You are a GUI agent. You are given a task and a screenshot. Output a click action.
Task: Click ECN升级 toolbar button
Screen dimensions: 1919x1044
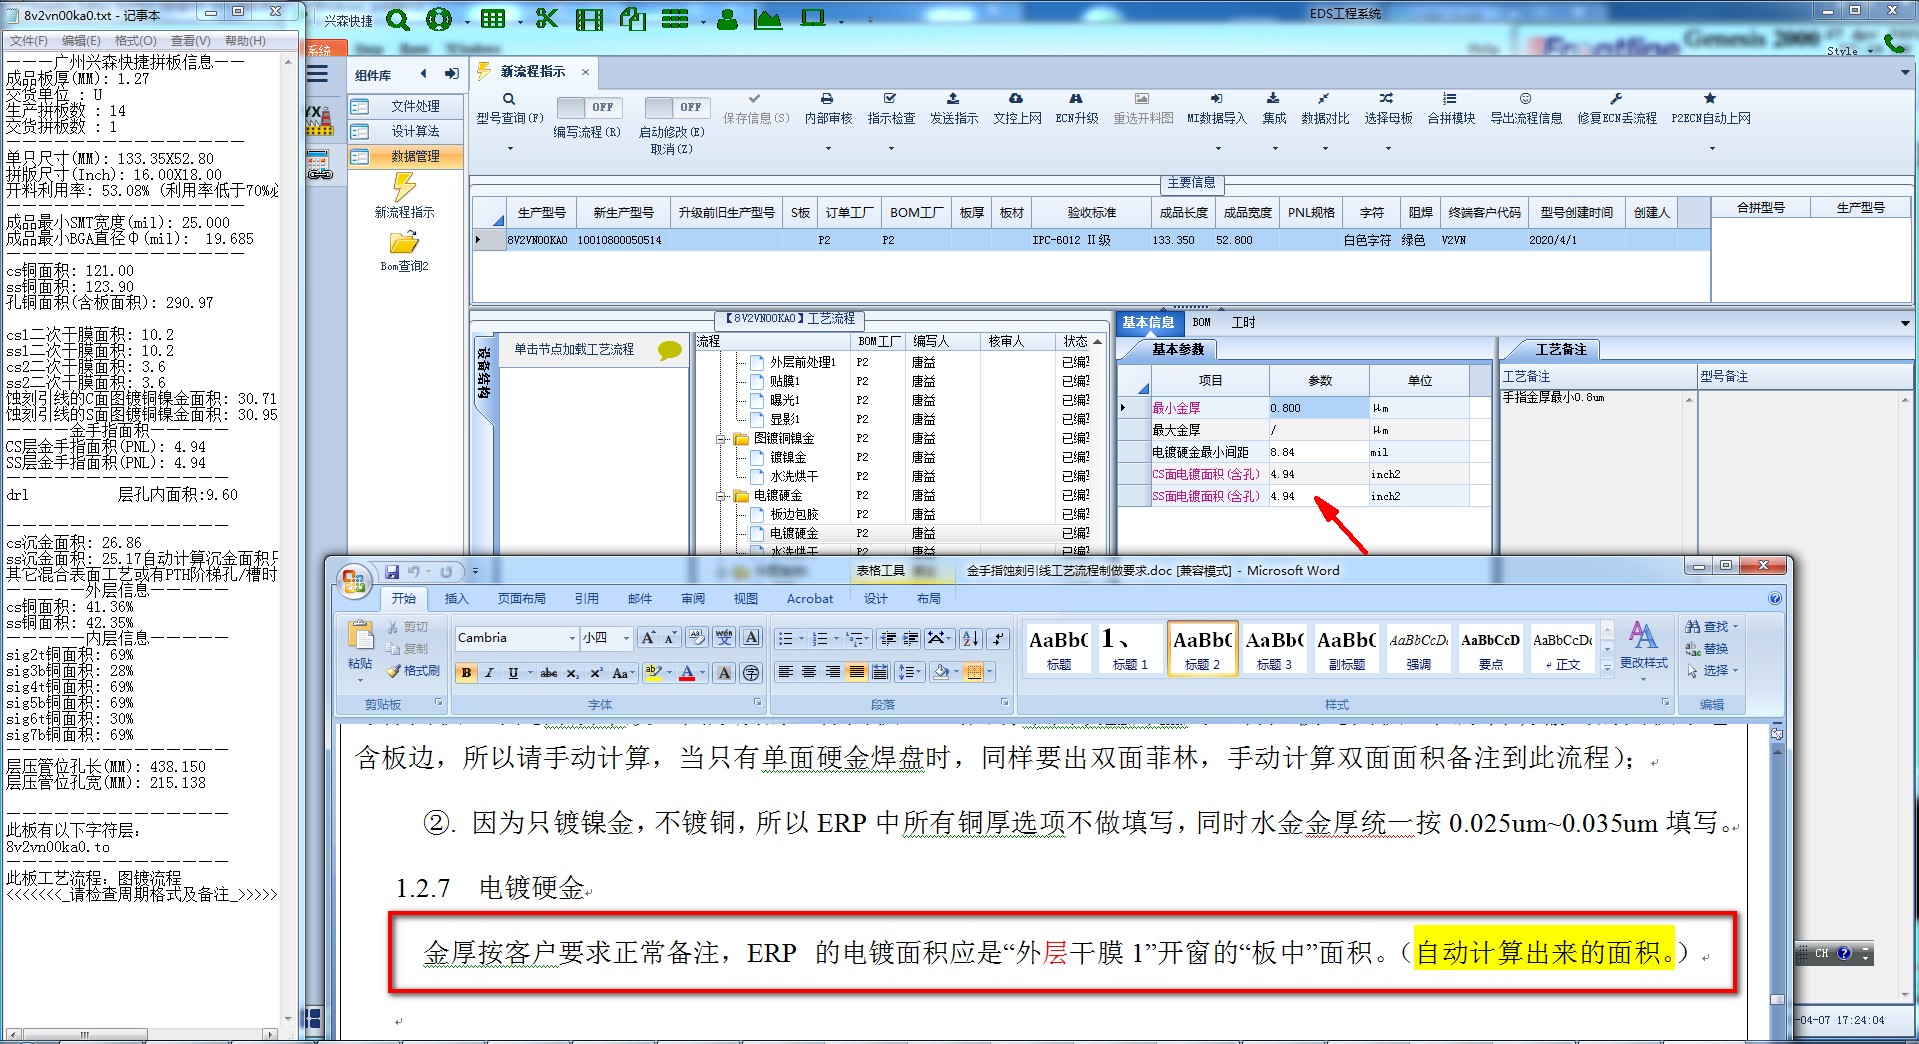click(x=1076, y=109)
